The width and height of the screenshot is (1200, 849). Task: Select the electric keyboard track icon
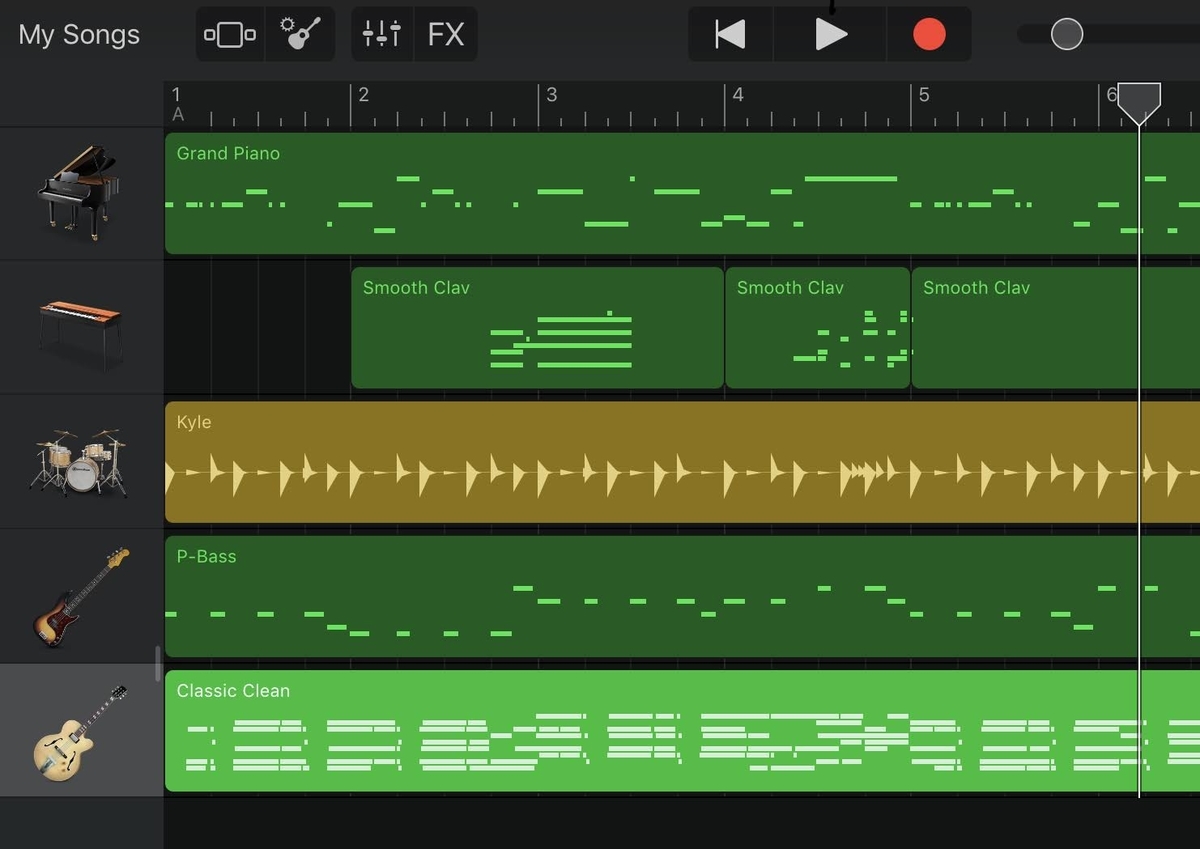tap(80, 325)
